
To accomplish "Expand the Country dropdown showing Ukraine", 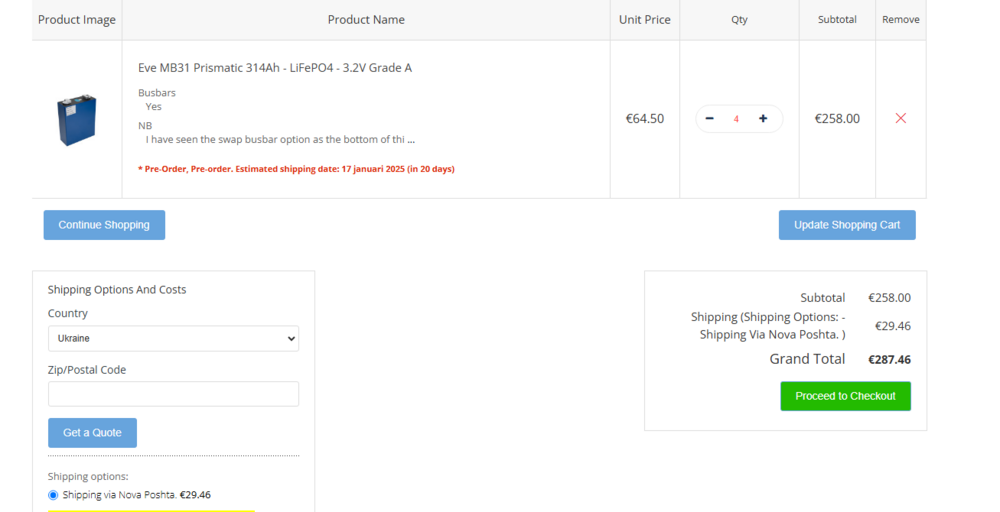I will point(173,338).
